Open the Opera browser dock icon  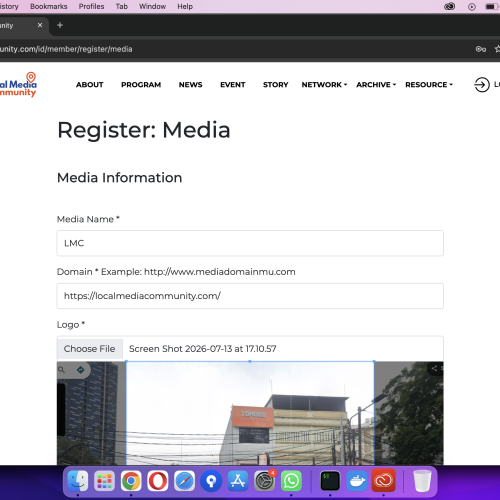click(158, 481)
